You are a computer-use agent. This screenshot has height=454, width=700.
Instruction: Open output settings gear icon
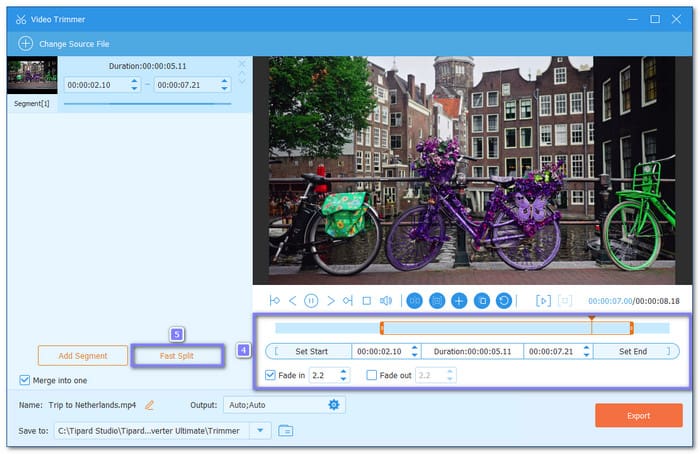334,405
